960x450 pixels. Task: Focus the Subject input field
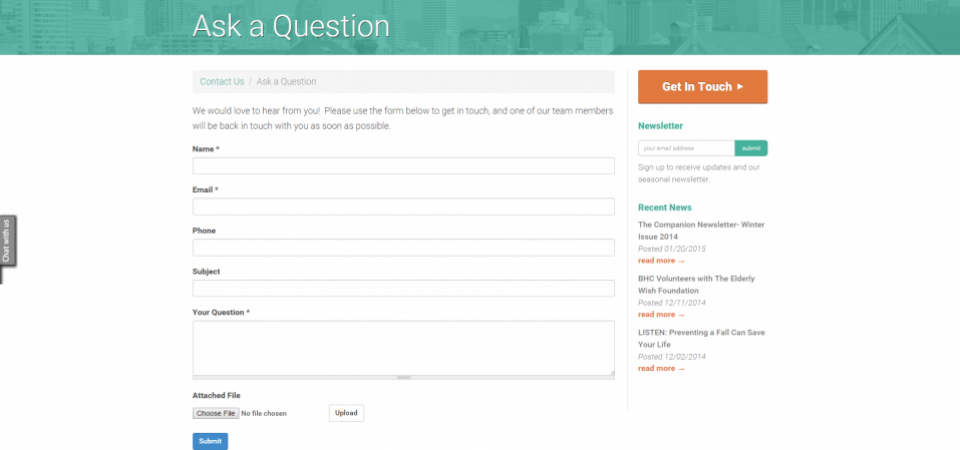click(403, 288)
